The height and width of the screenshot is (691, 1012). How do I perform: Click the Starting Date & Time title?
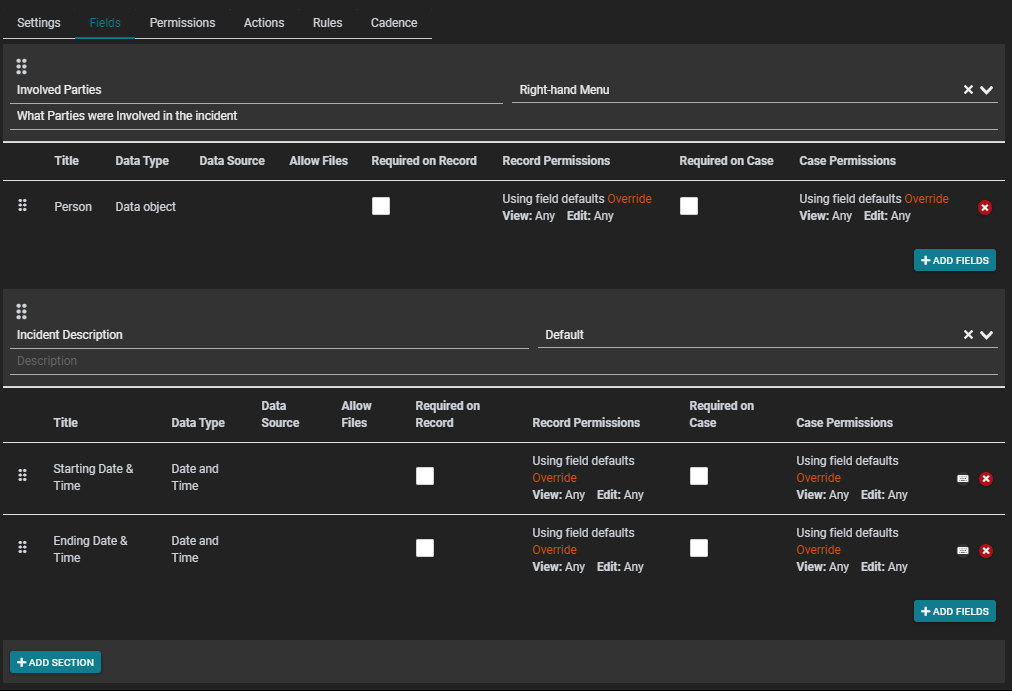tap(93, 477)
